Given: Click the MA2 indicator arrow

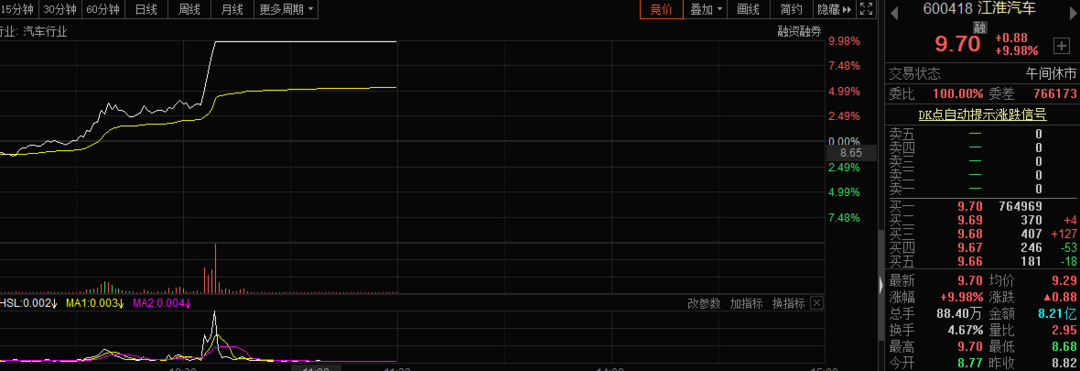Looking at the screenshot, I should [x=188, y=304].
